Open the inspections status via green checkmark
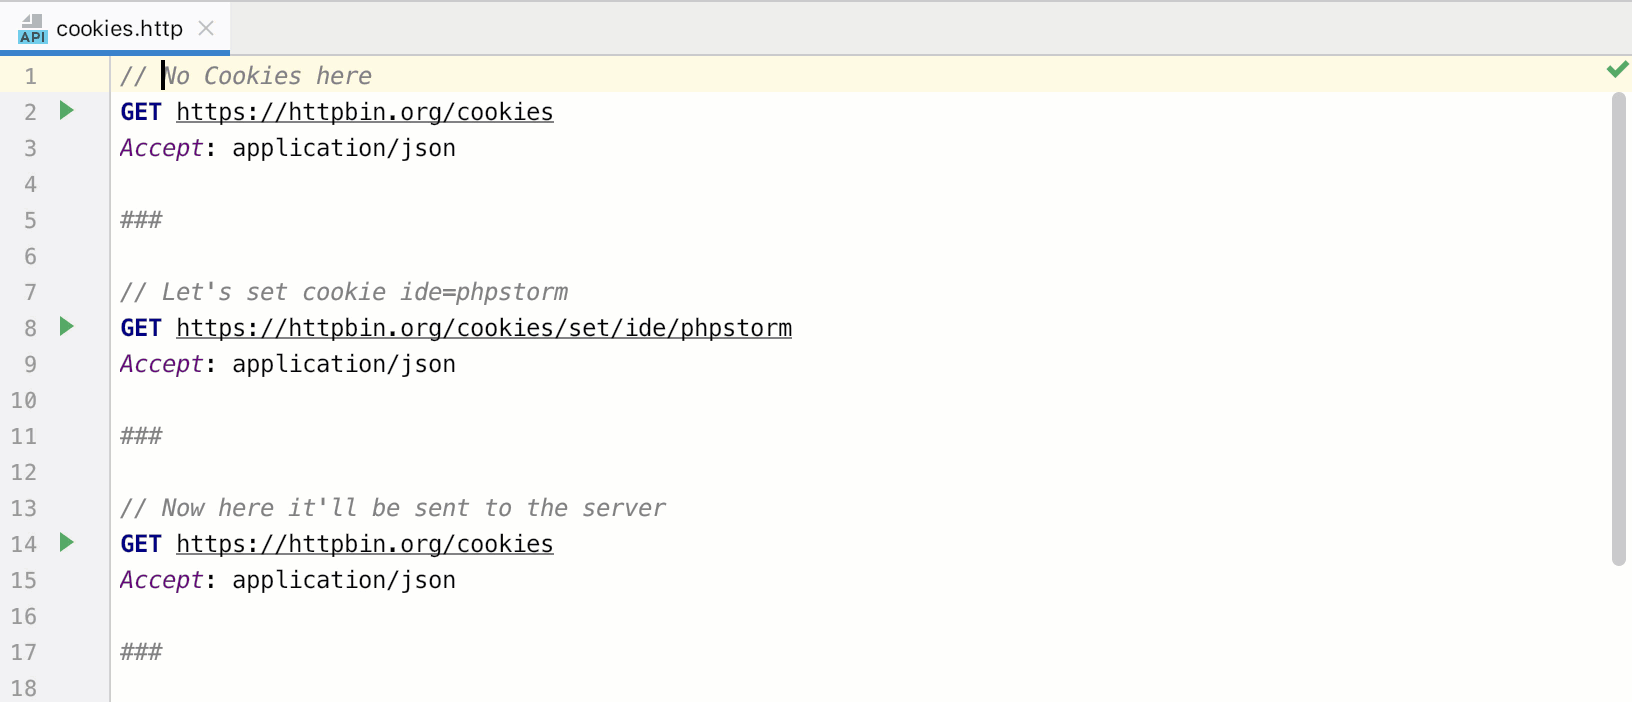The width and height of the screenshot is (1632, 702). point(1616,70)
